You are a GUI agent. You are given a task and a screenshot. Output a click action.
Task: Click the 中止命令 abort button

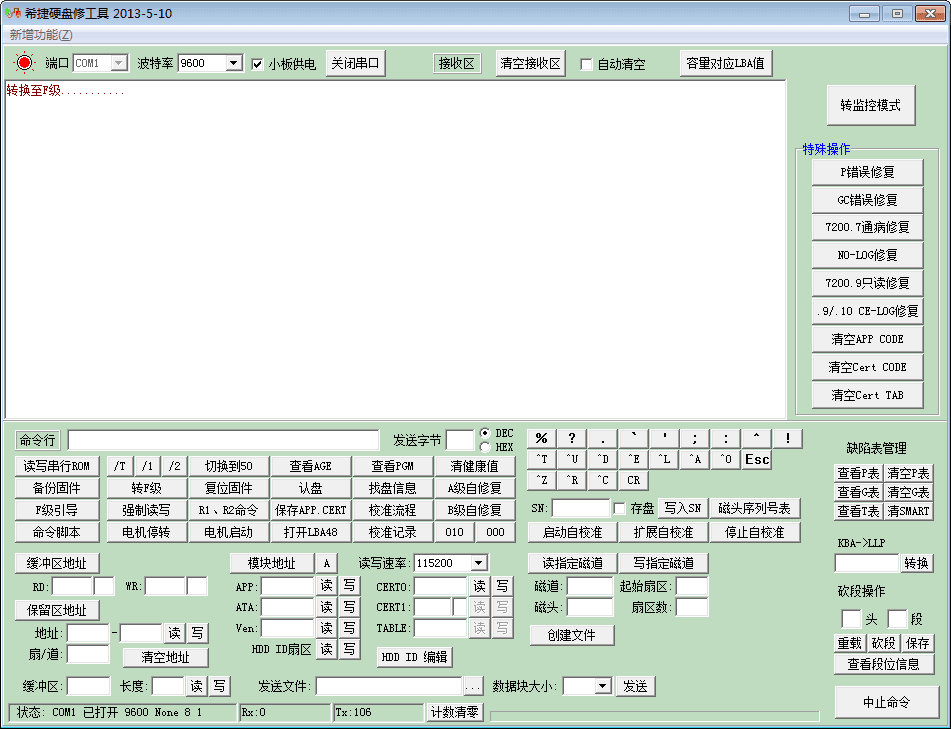pos(886,702)
